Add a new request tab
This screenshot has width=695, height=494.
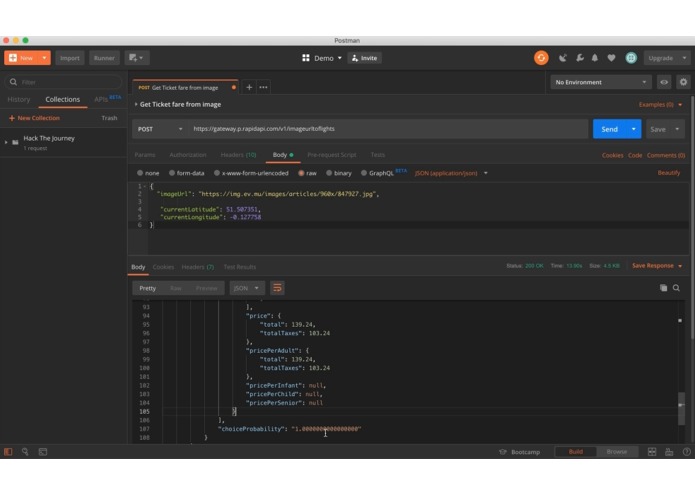click(249, 87)
